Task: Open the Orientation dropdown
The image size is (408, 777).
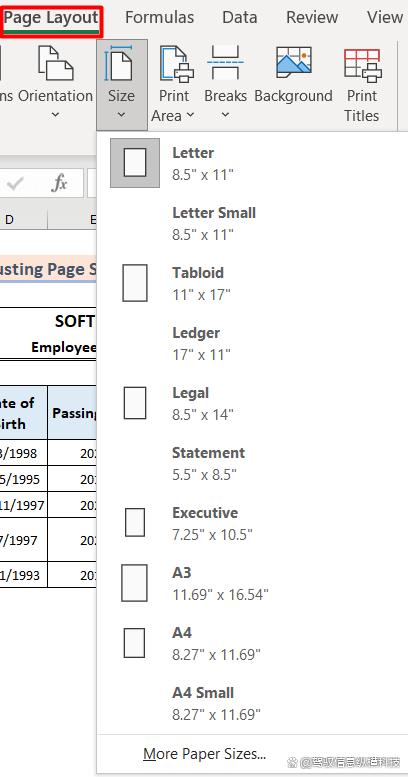Action: click(56, 82)
